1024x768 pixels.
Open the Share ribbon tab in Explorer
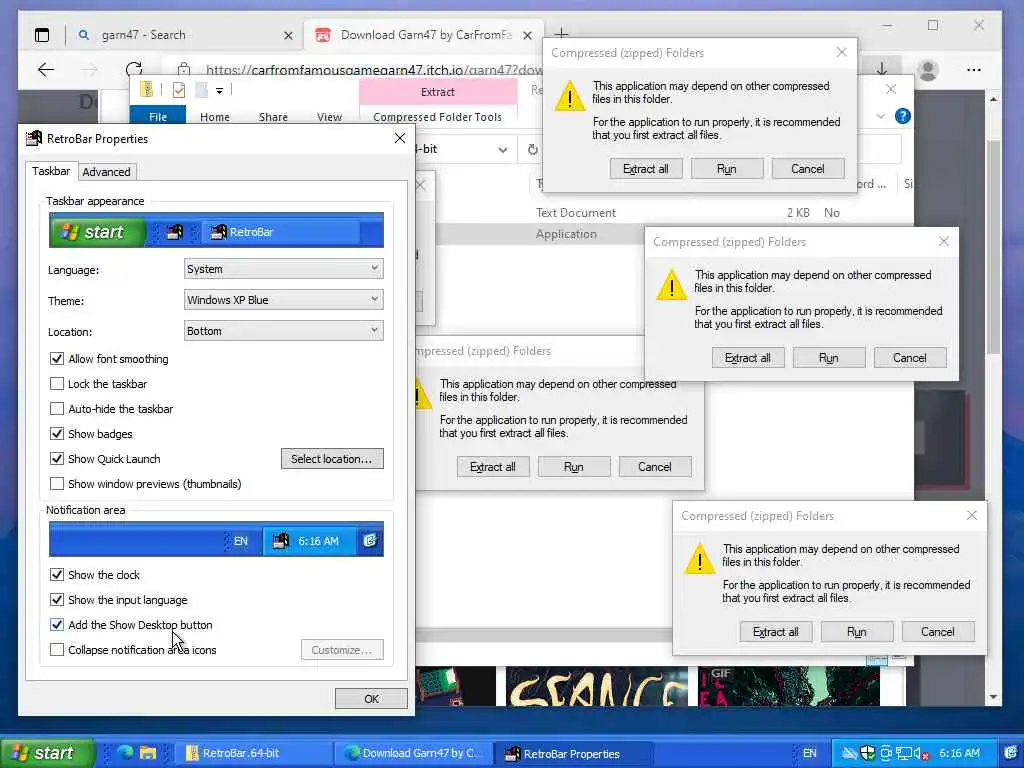click(x=273, y=117)
